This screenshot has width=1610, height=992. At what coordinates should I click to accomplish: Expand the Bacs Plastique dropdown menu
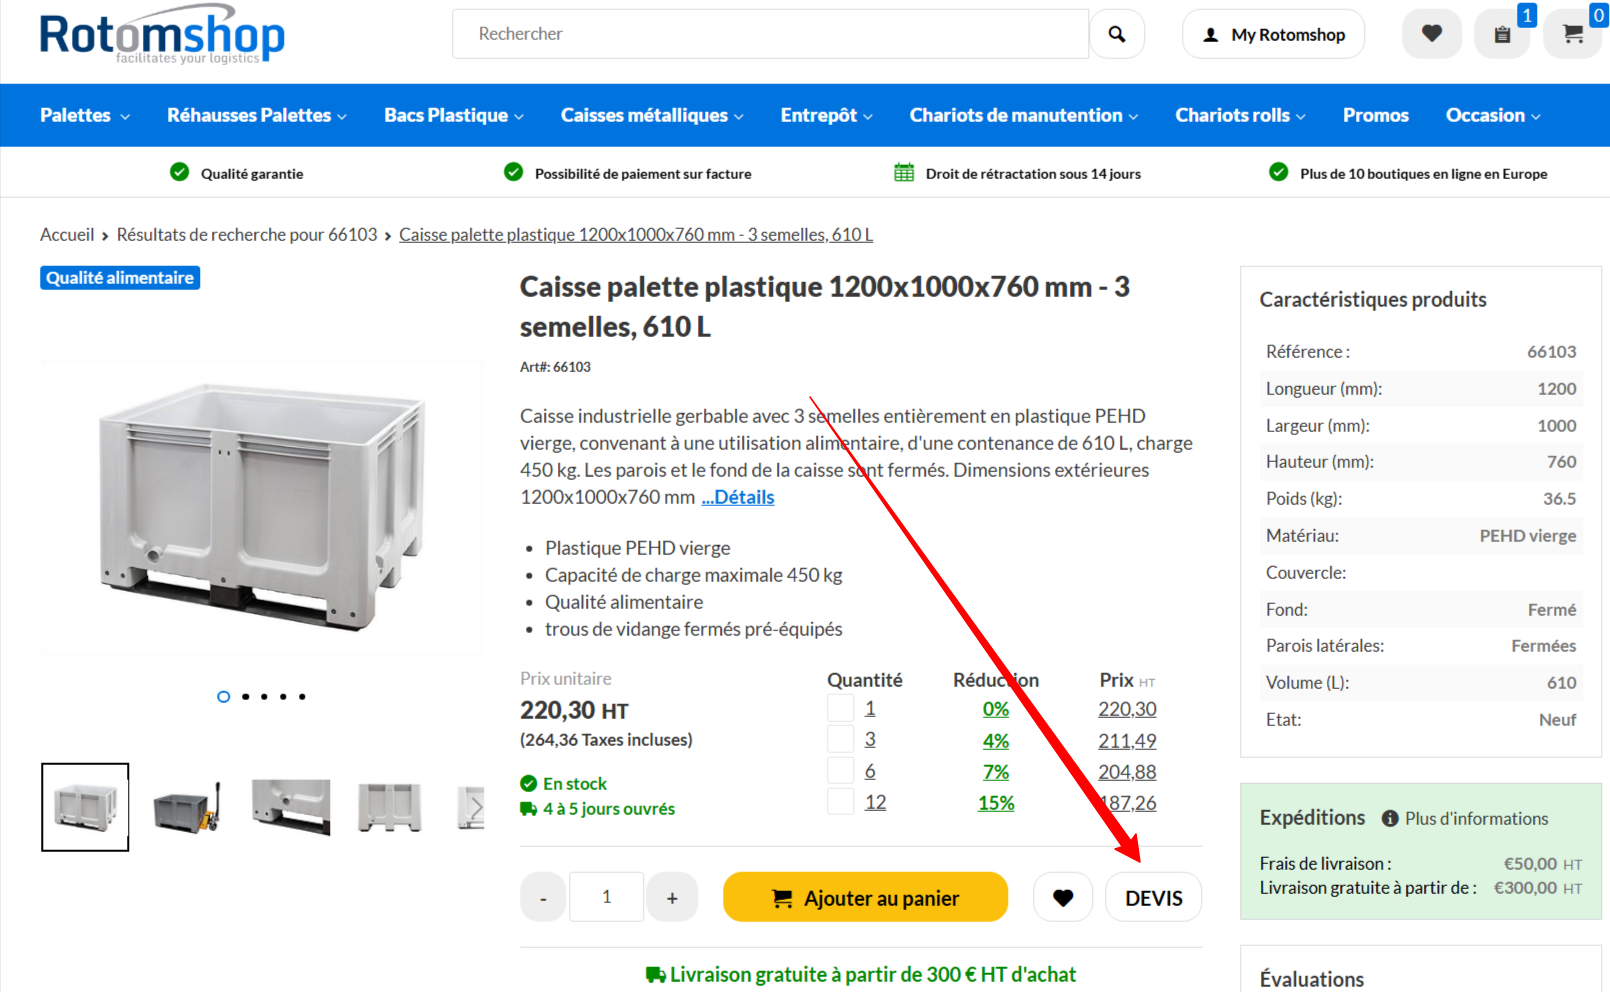tap(453, 115)
